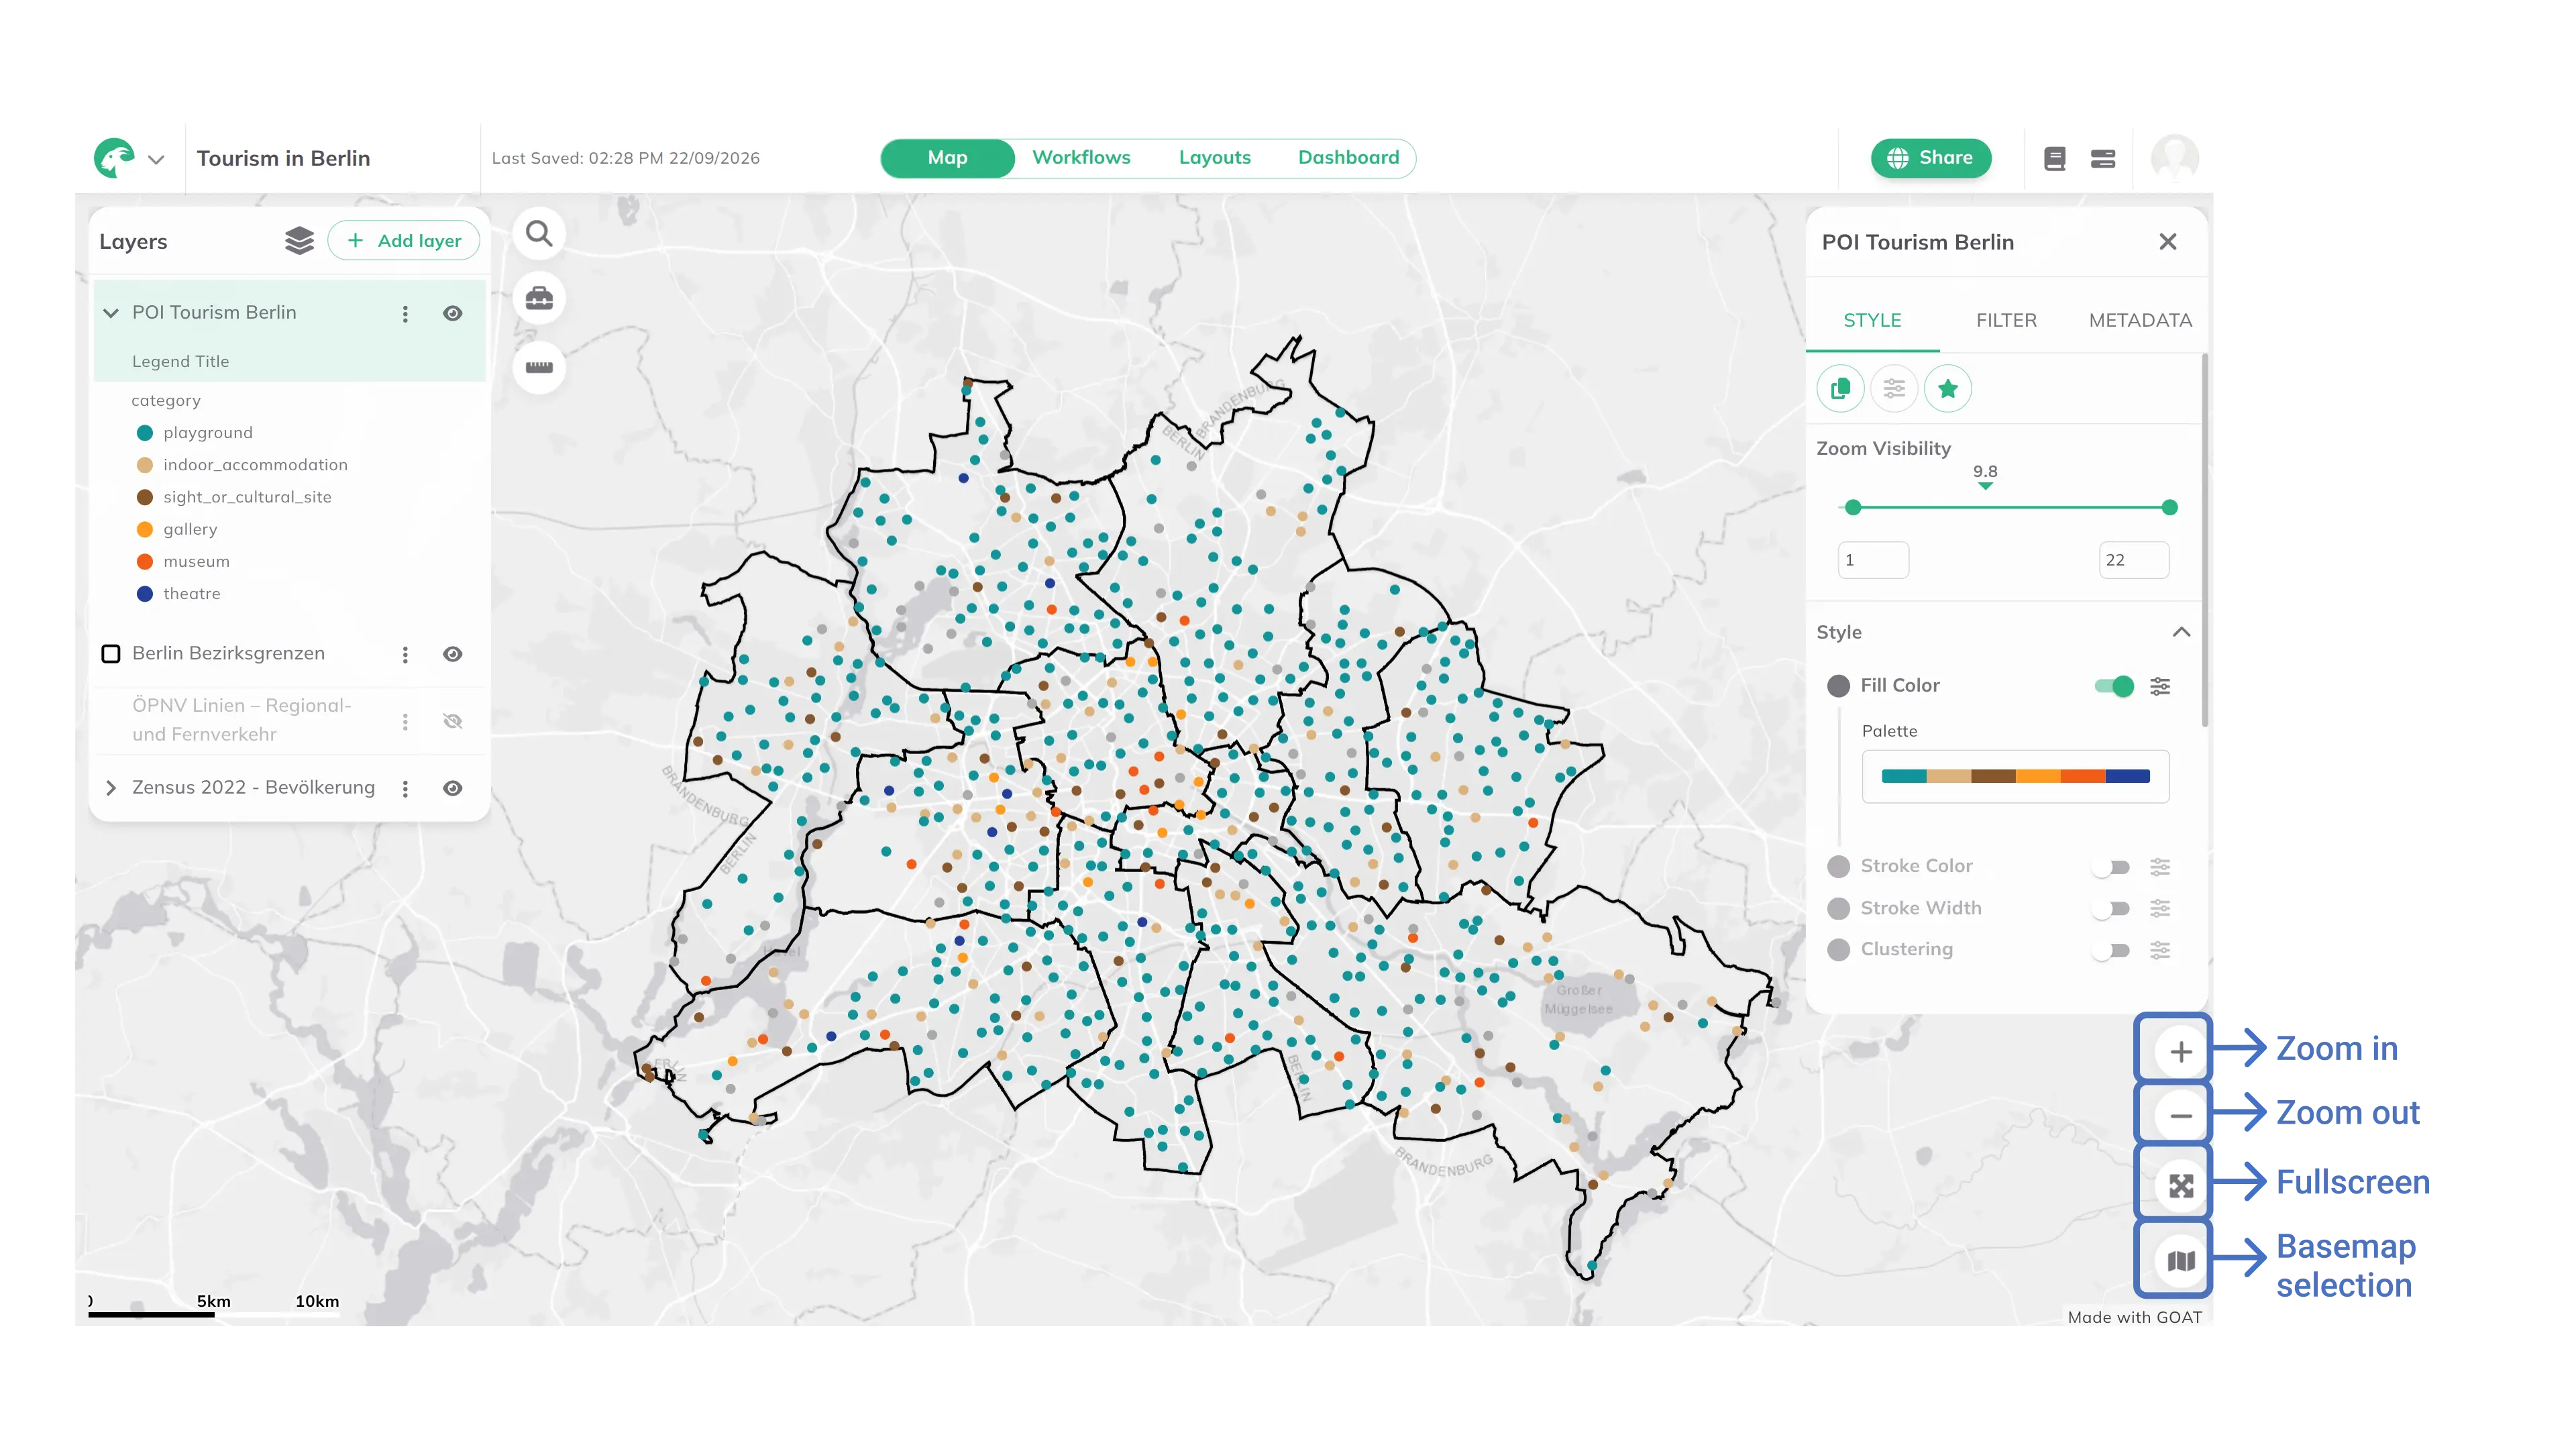Enable the Stroke Width toggle
The height and width of the screenshot is (1449, 2576).
coord(2111,909)
